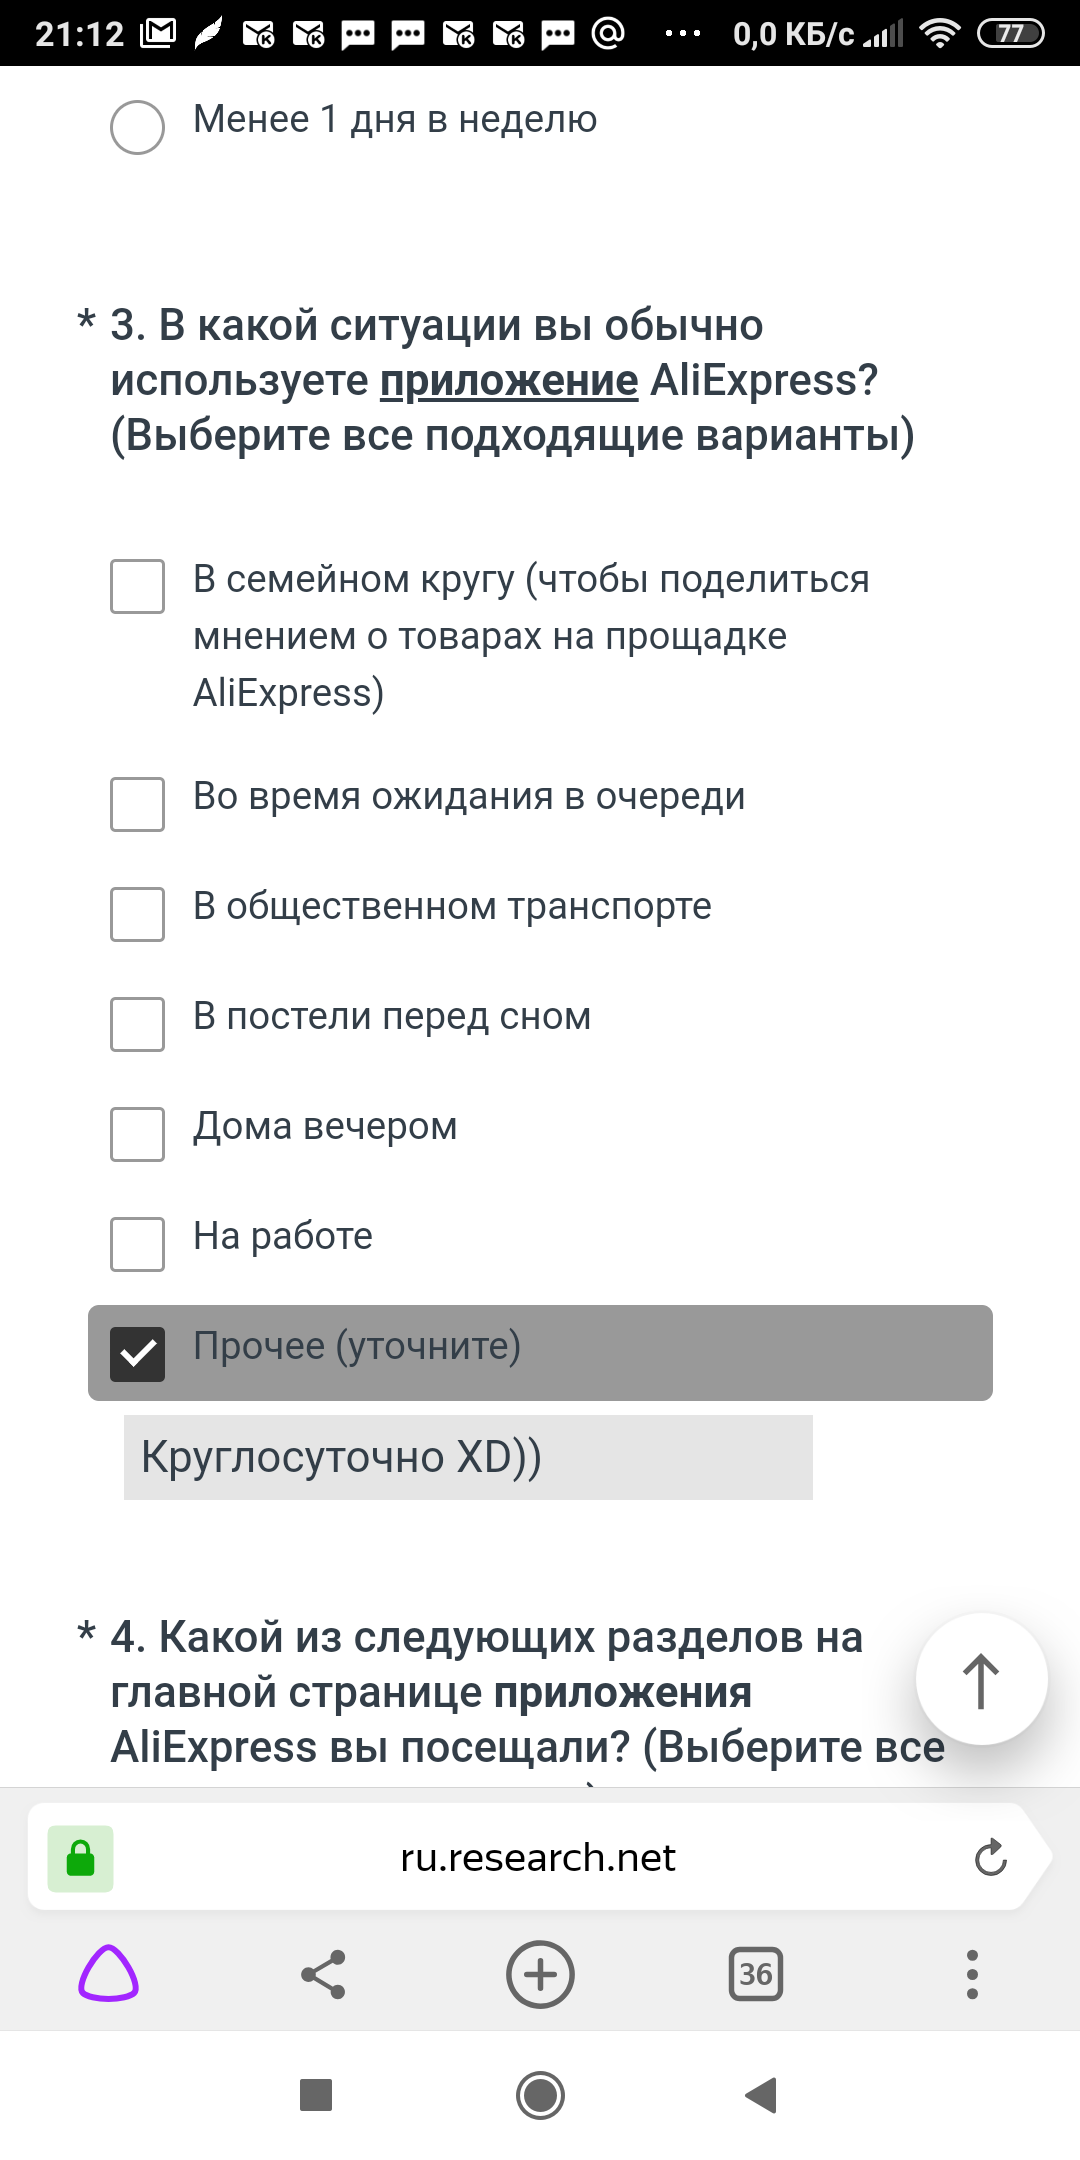The height and width of the screenshot is (2160, 1080).
Task: Tap the scroll-to-top arrow button
Action: [x=981, y=1679]
